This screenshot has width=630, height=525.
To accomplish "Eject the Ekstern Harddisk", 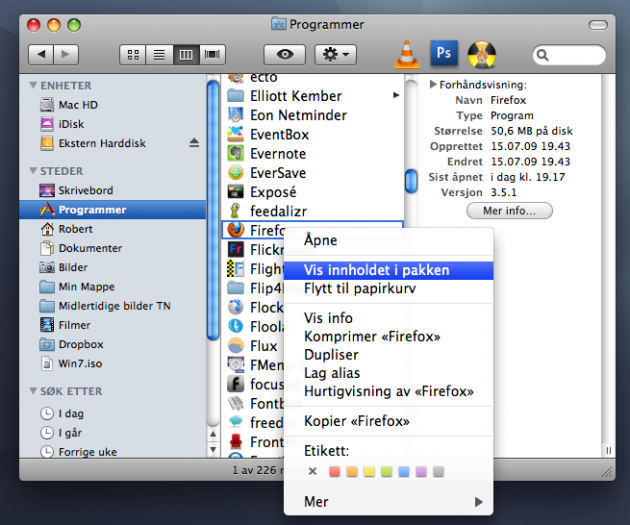I will pyautogui.click(x=194, y=143).
